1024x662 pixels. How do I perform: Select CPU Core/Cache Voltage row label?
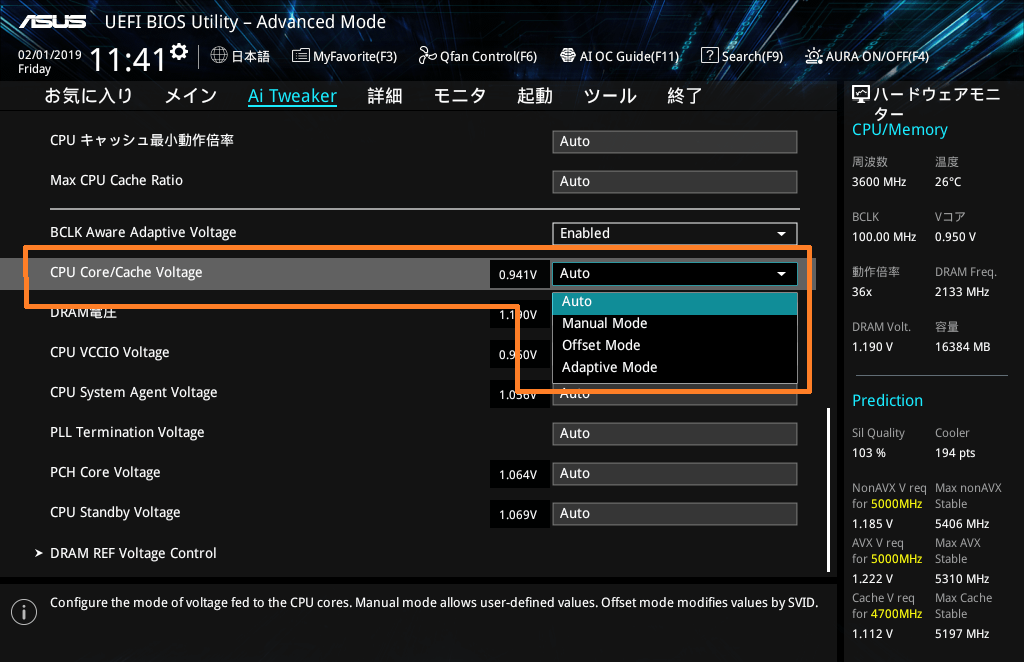[126, 272]
